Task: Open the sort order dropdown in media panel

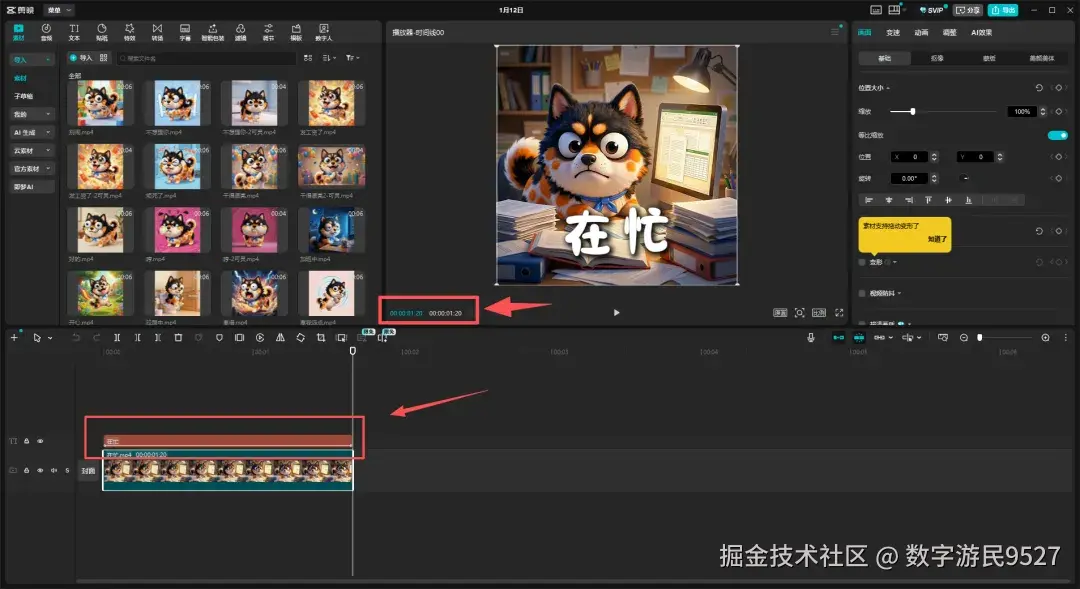Action: coord(329,58)
